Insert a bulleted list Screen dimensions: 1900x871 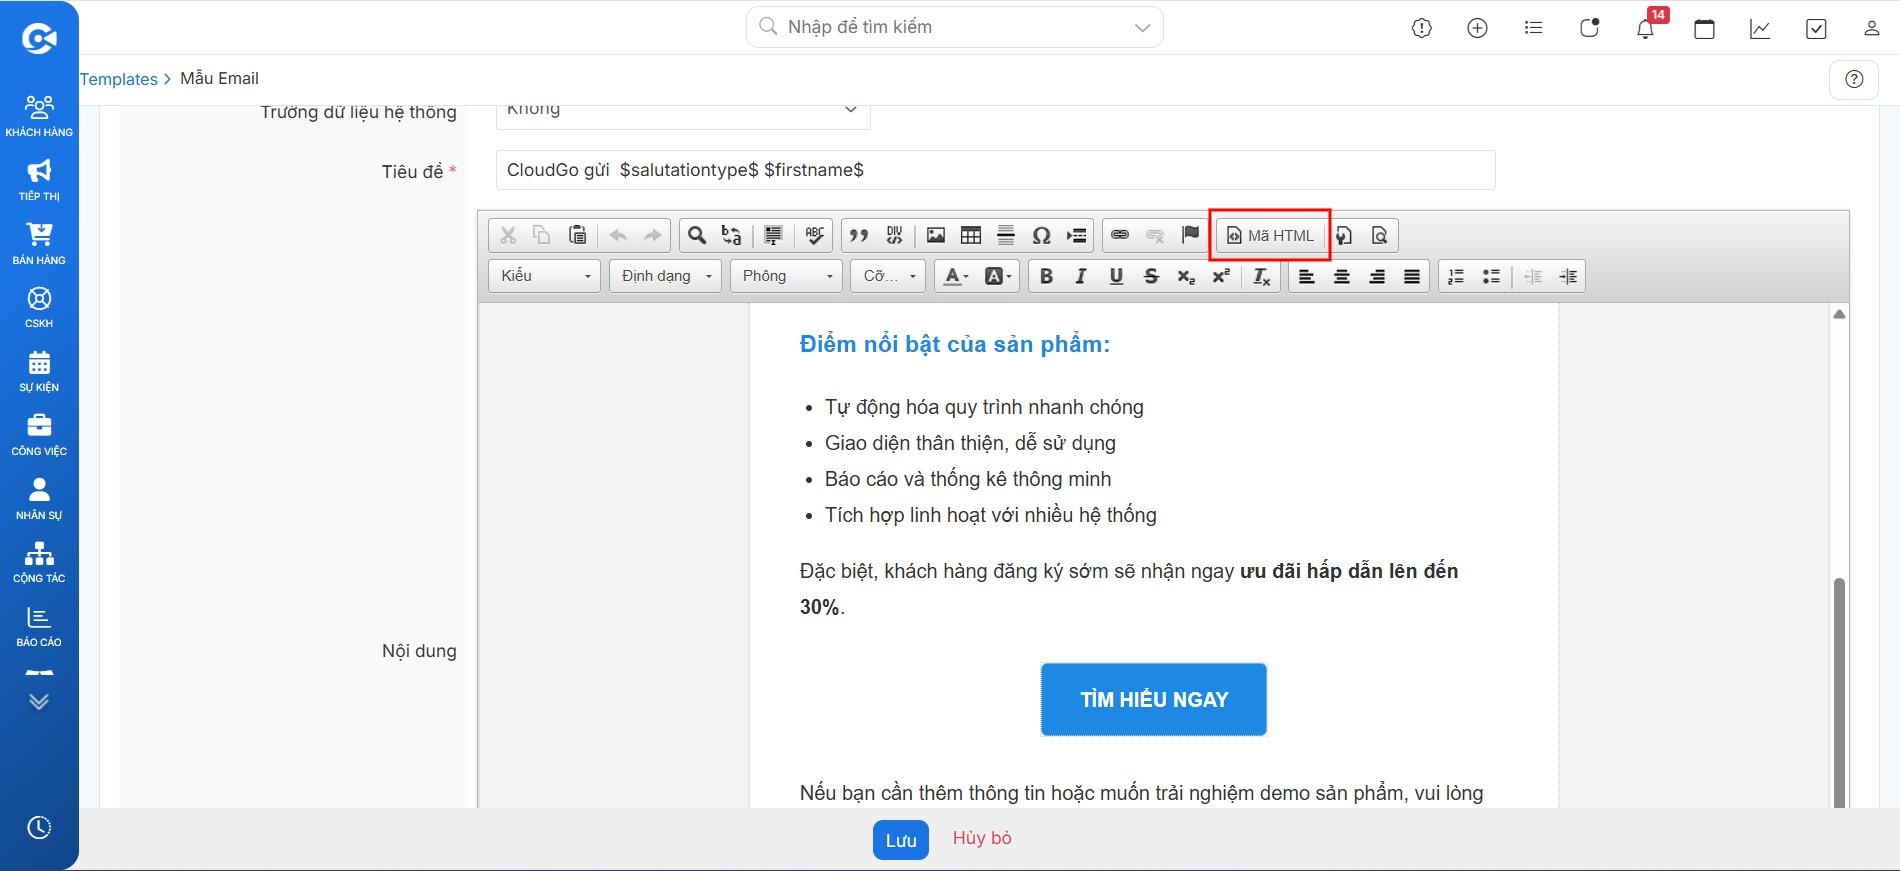[x=1491, y=276]
